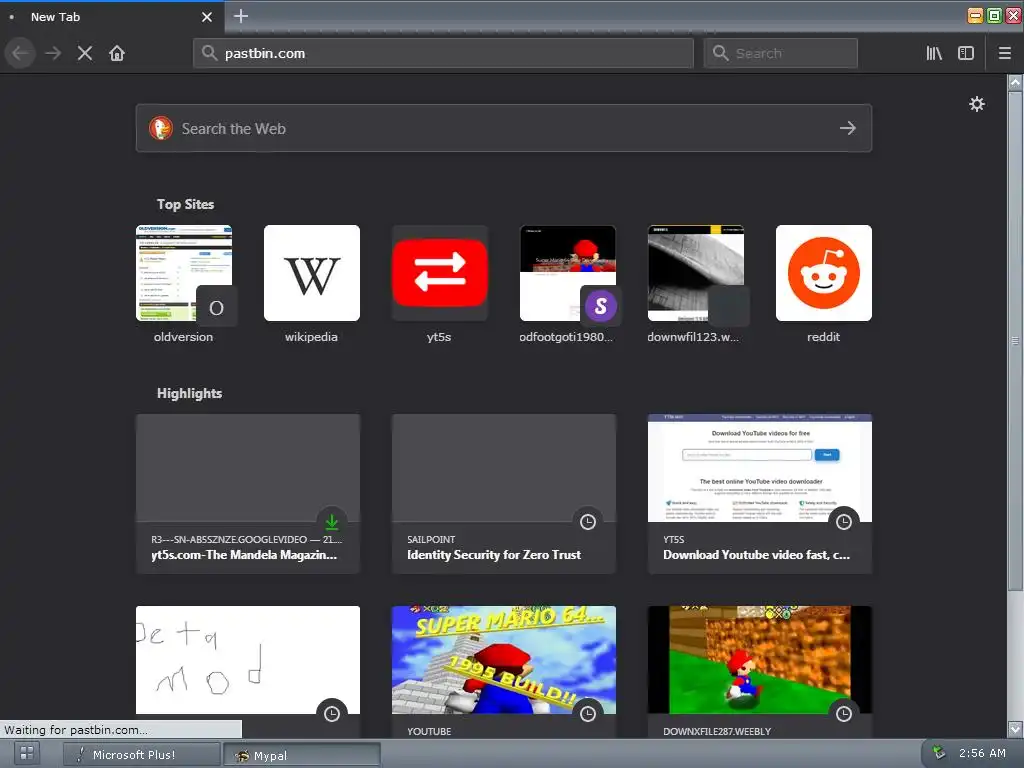Viewport: 1024px width, 768px height.
Task: Close the New Tab tab
Action: 207,17
